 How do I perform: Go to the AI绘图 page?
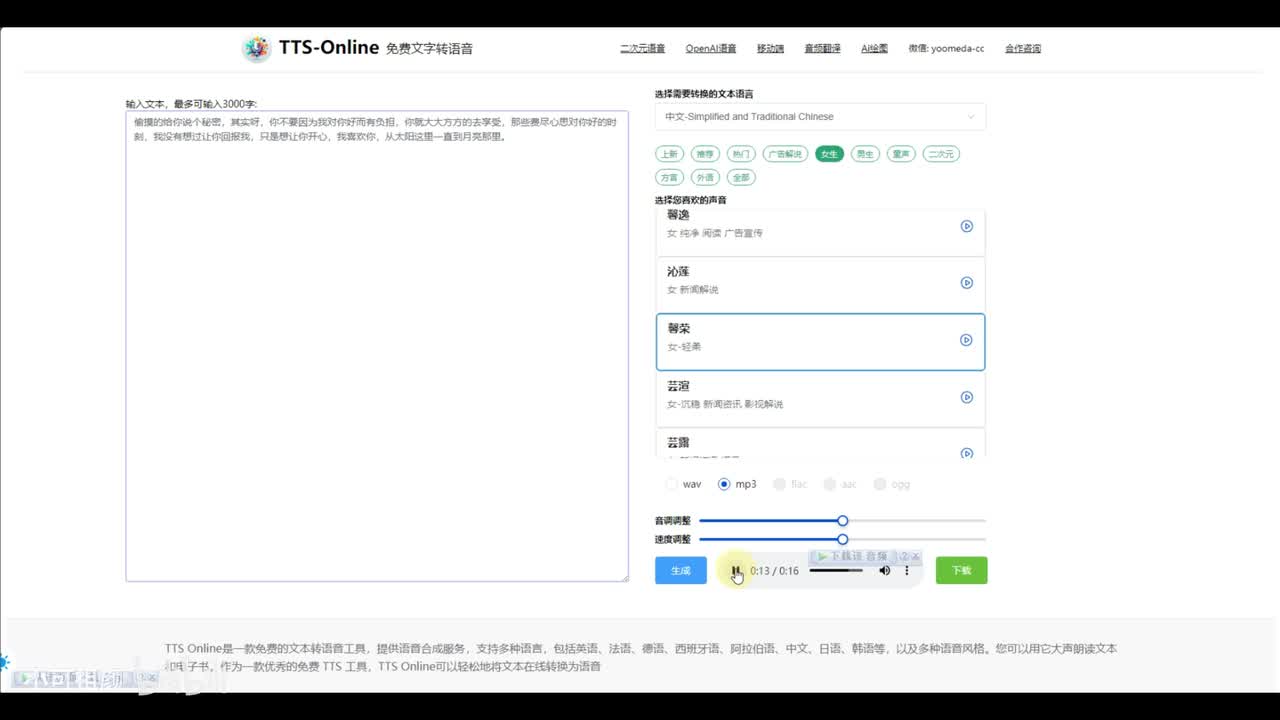tap(874, 48)
